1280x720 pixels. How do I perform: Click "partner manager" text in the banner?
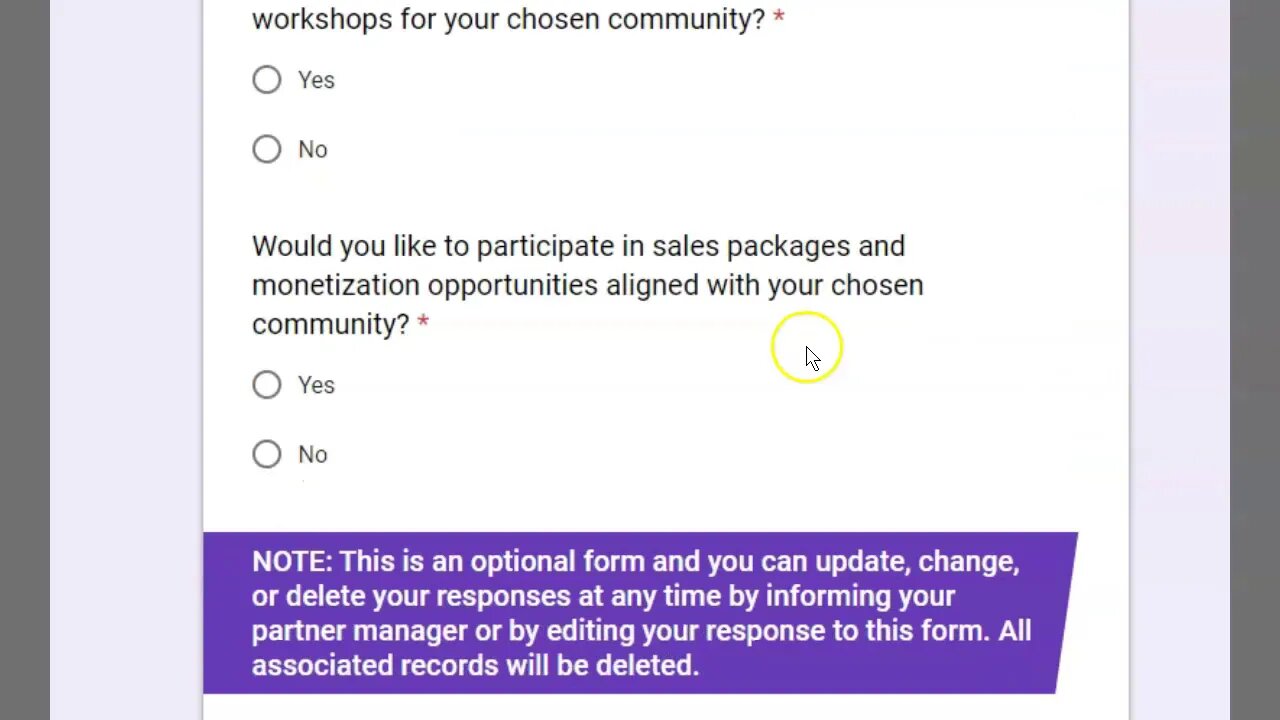click(359, 631)
